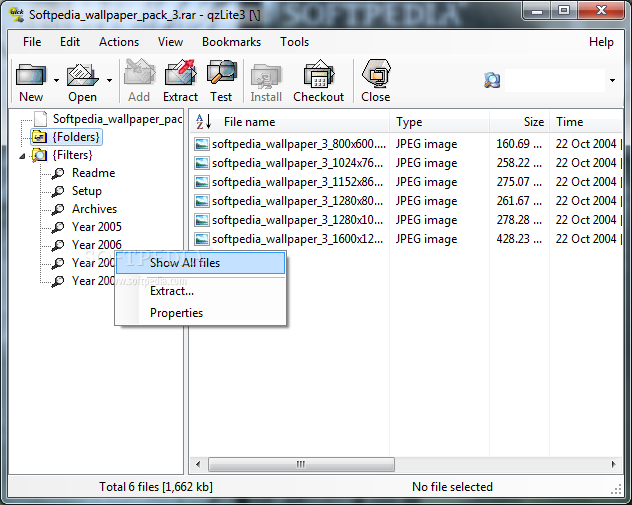
Task: Open the Help menu
Action: pyautogui.click(x=601, y=42)
